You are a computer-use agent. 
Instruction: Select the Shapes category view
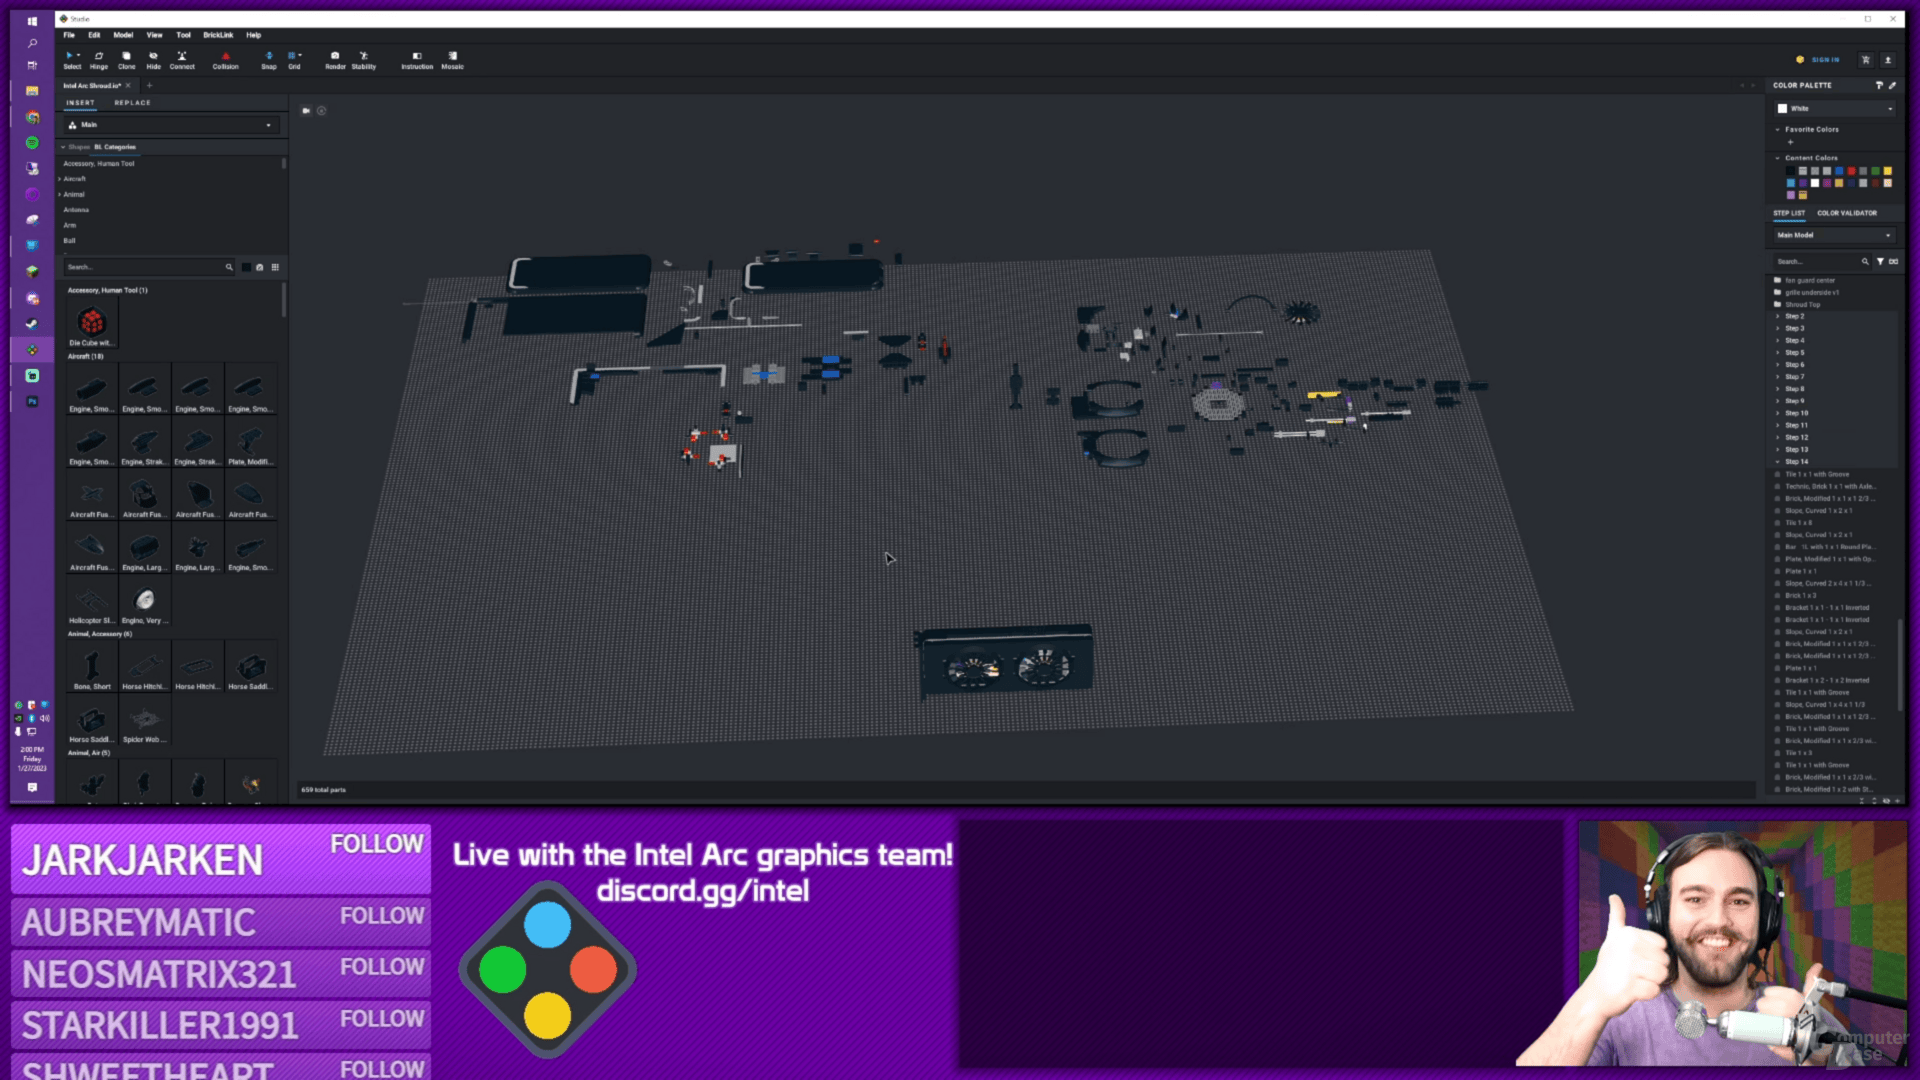click(79, 147)
